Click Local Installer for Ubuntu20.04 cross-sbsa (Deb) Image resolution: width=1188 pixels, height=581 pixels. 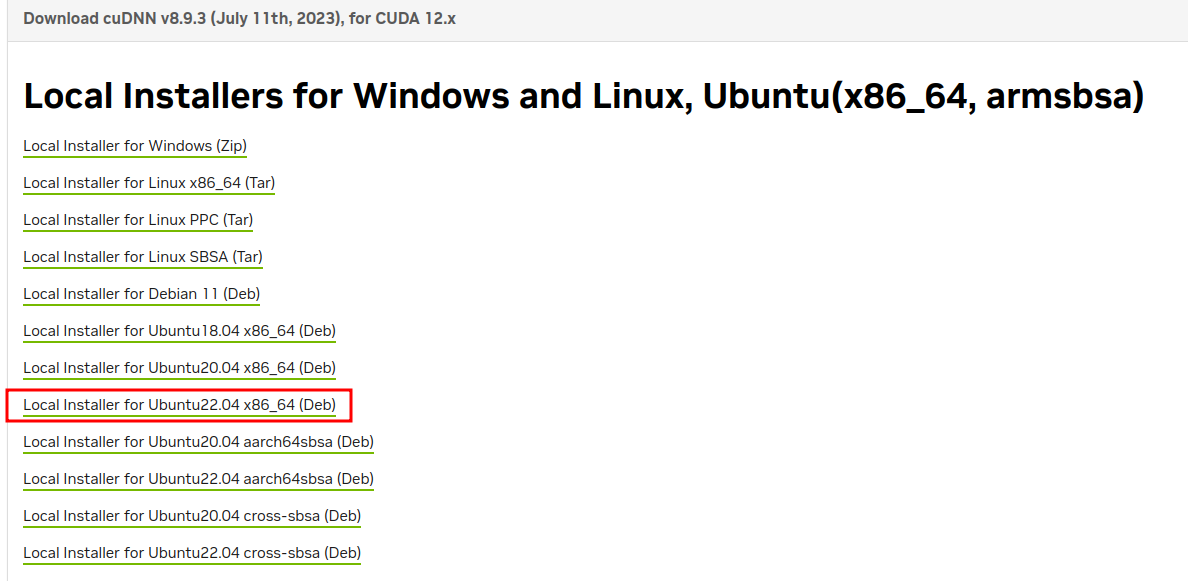[x=192, y=516]
